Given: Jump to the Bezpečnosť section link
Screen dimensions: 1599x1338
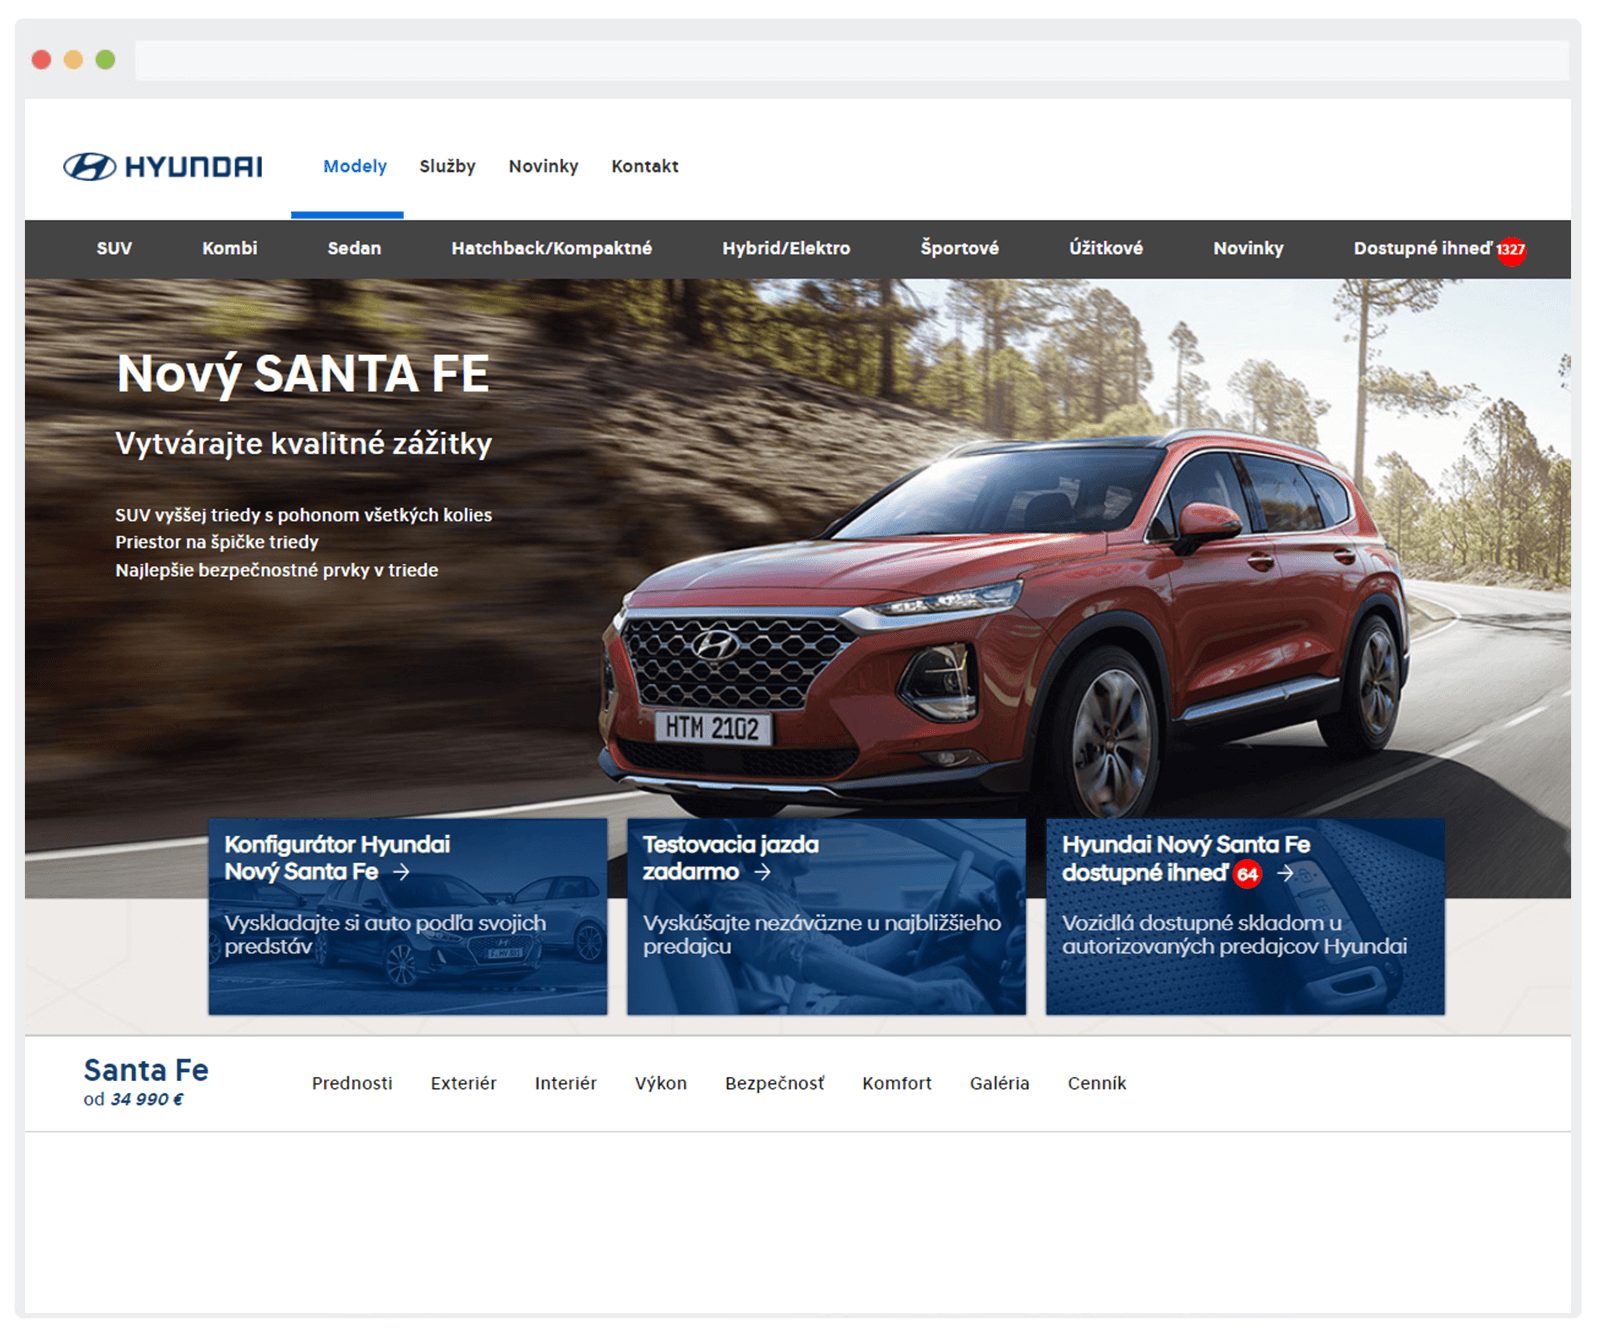Looking at the screenshot, I should [774, 1083].
